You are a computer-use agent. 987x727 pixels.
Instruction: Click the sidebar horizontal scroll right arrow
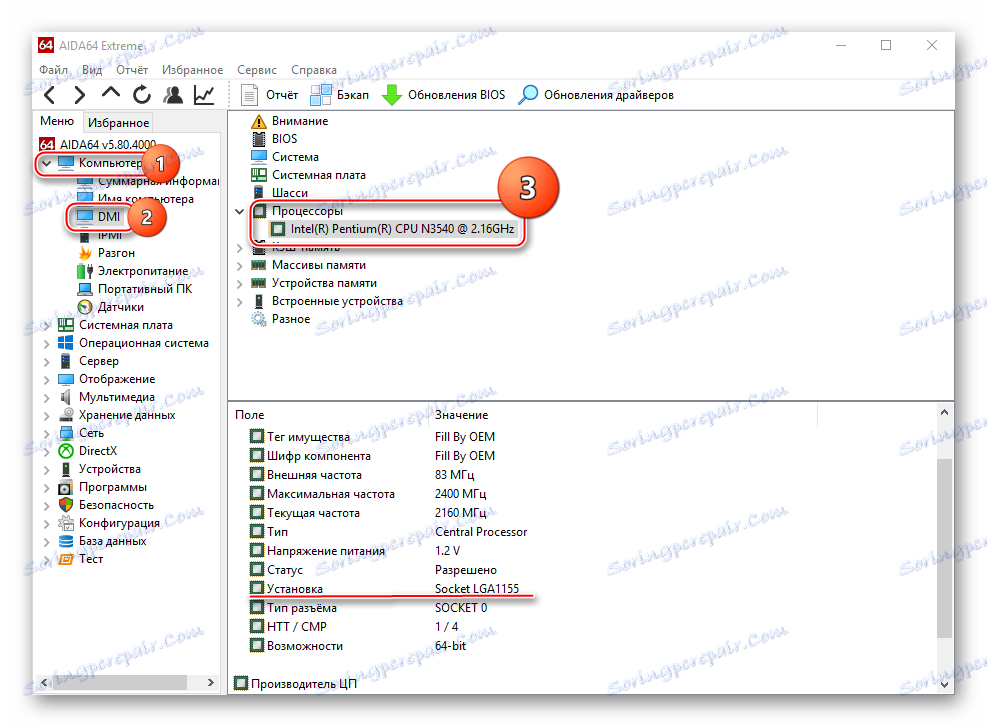coord(211,682)
